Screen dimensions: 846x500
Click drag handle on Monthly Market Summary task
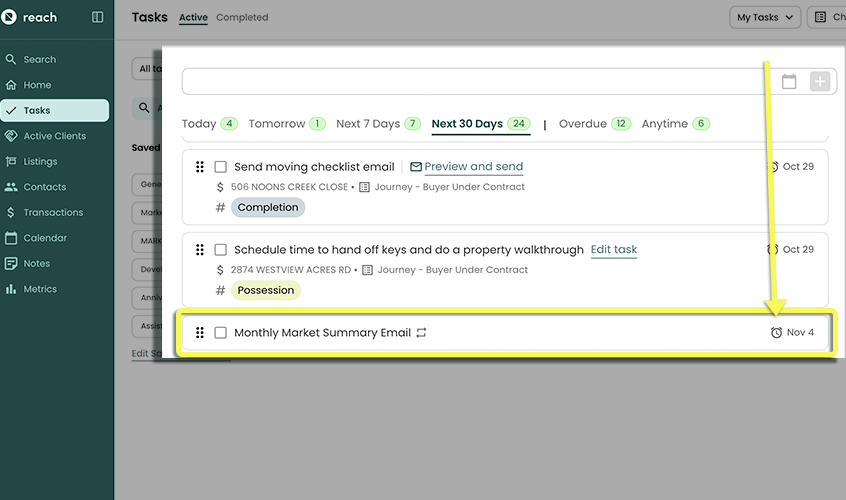(x=200, y=333)
